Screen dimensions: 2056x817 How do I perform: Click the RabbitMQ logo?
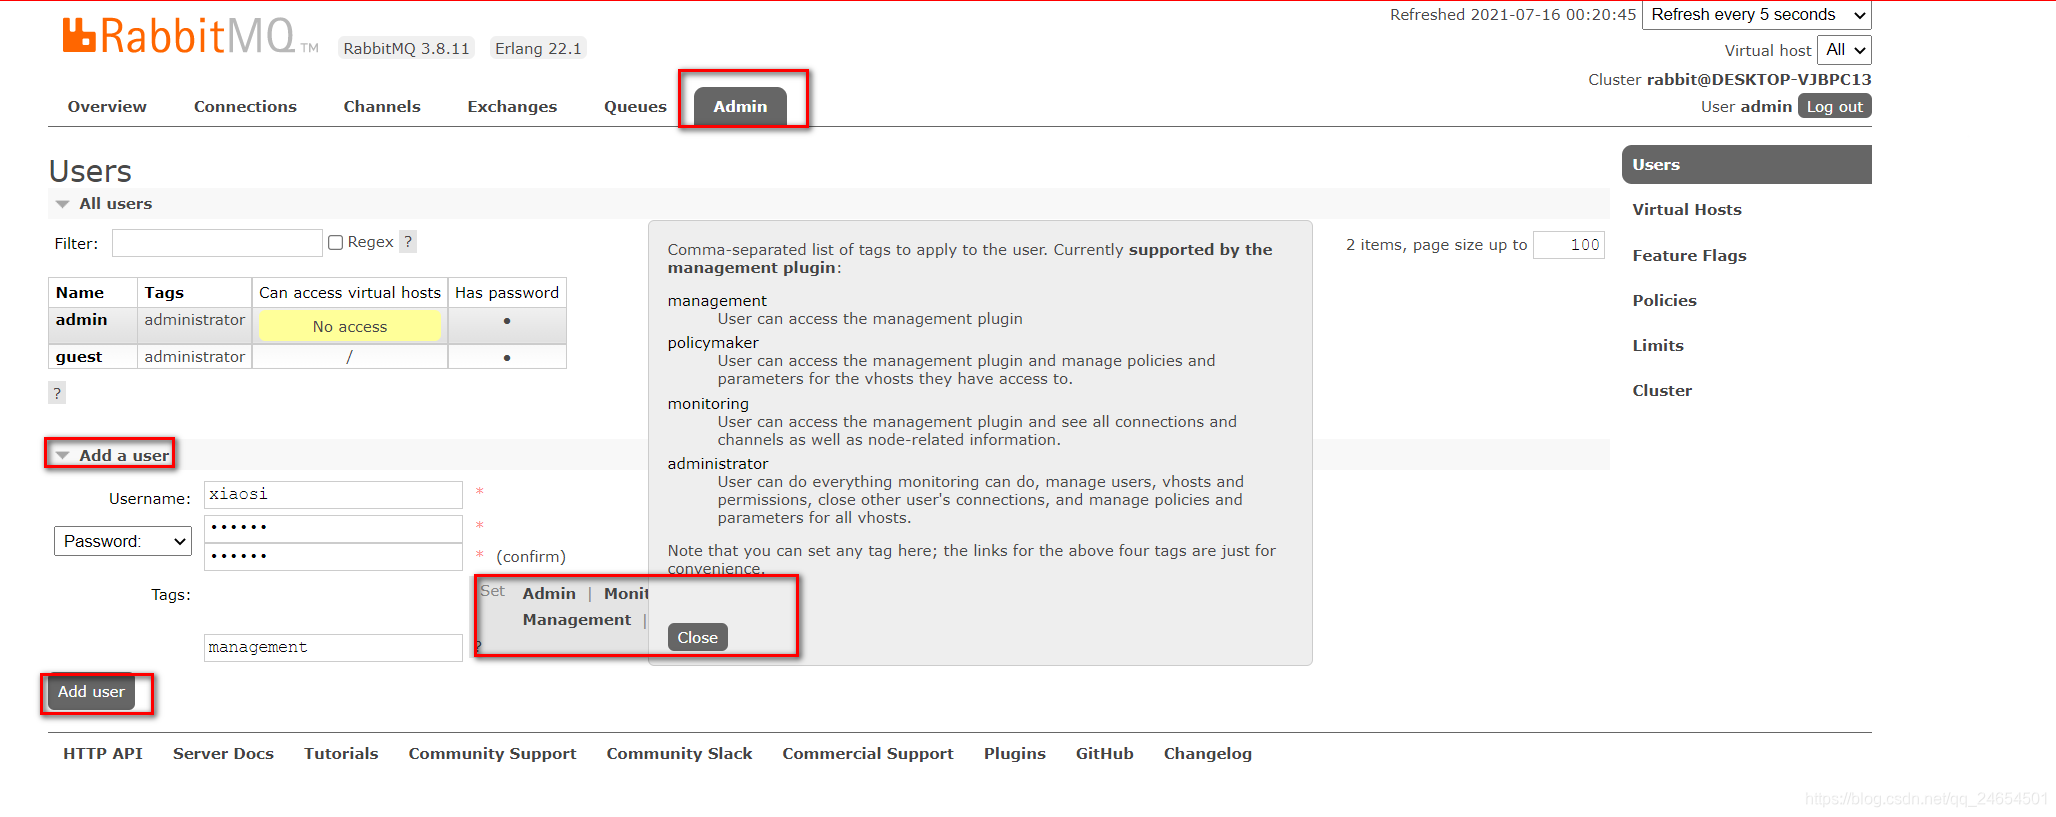[190, 36]
